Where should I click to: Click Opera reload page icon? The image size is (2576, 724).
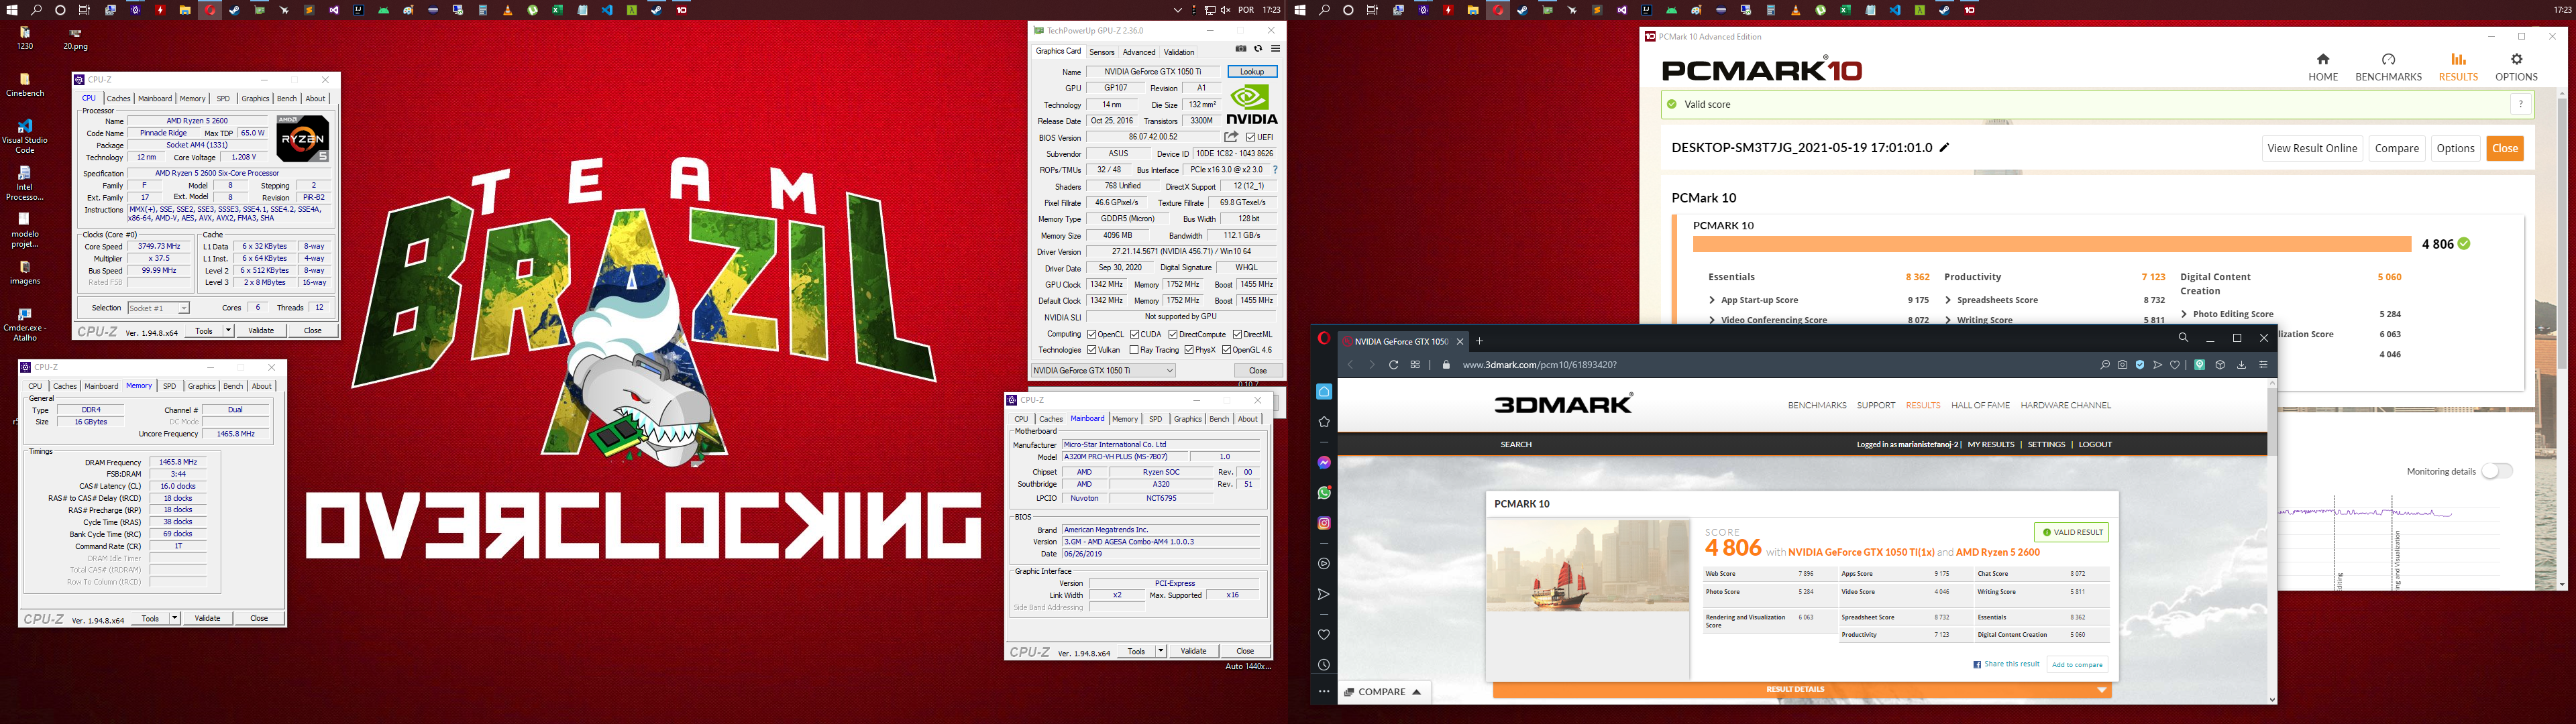click(x=1393, y=365)
